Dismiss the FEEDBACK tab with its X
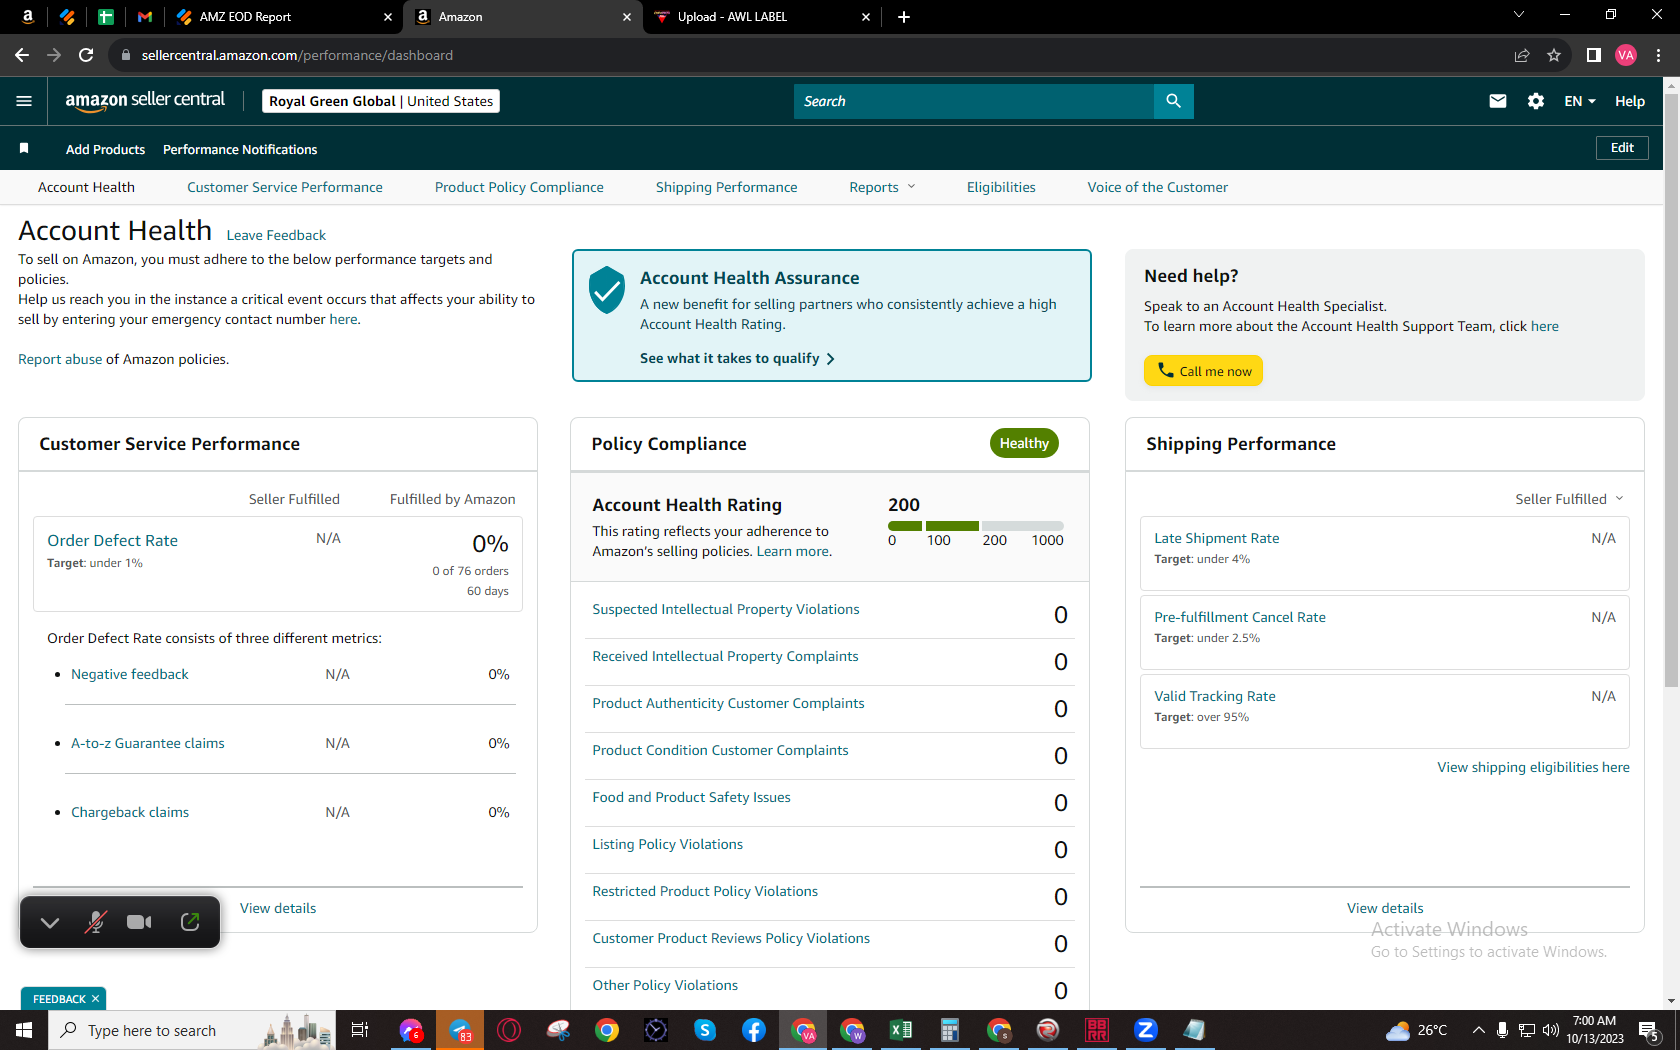This screenshot has height=1050, width=1680. 95,999
